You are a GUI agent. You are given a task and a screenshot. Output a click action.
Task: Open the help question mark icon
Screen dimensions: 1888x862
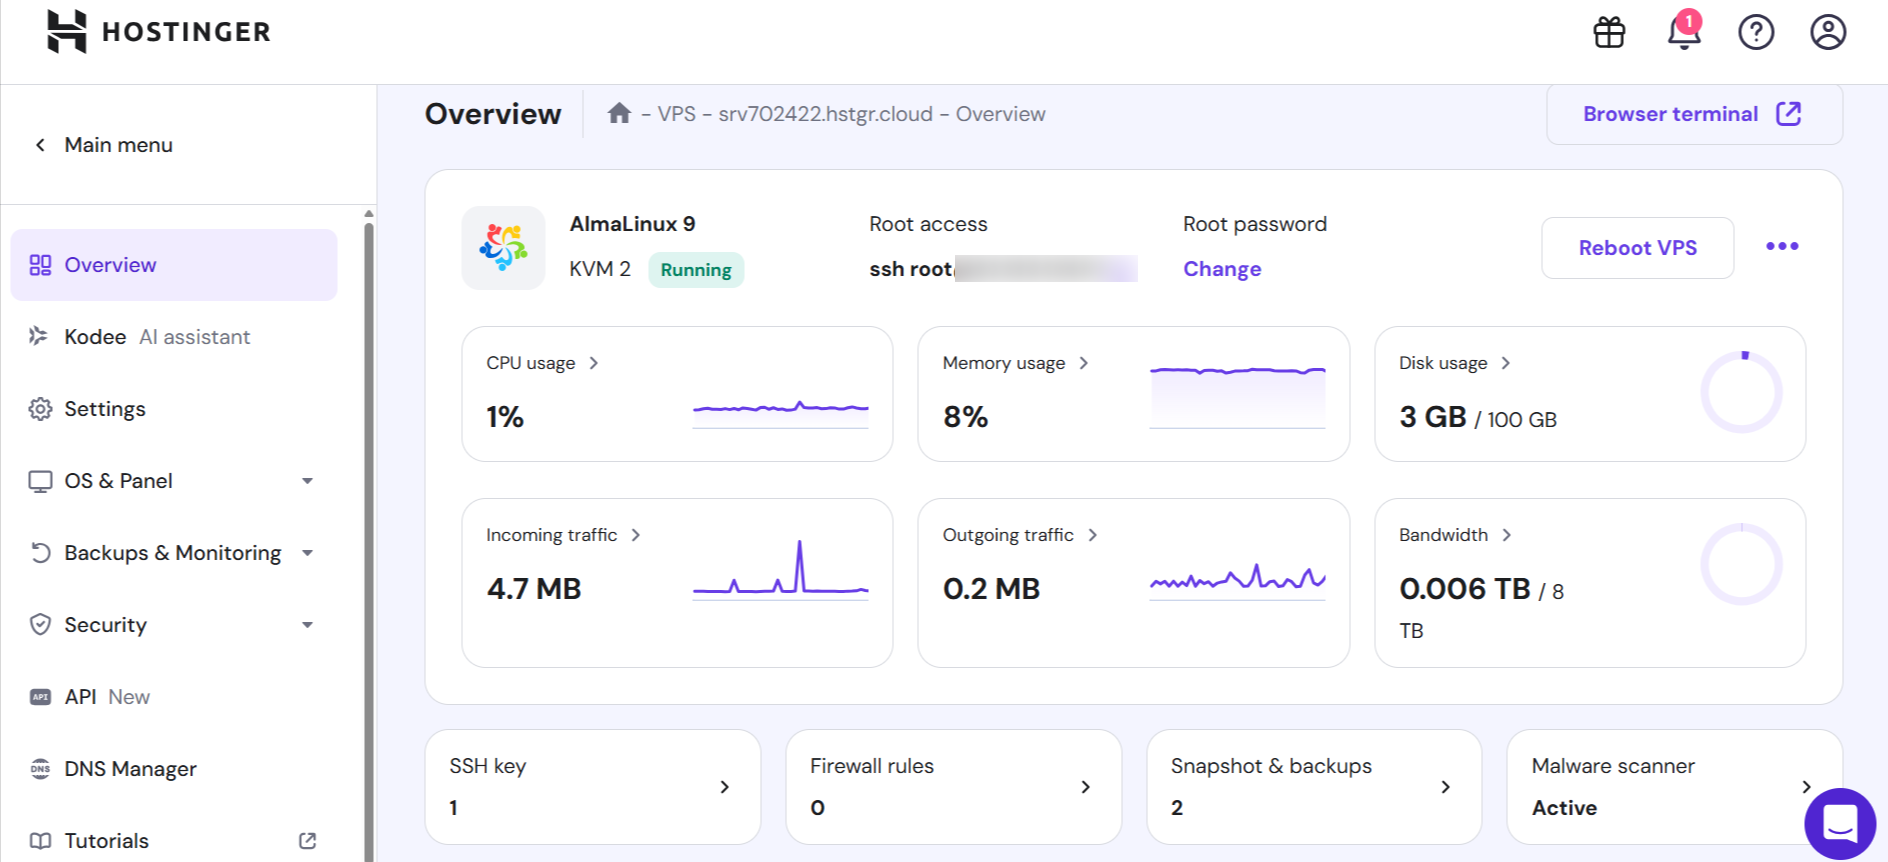1756,32
